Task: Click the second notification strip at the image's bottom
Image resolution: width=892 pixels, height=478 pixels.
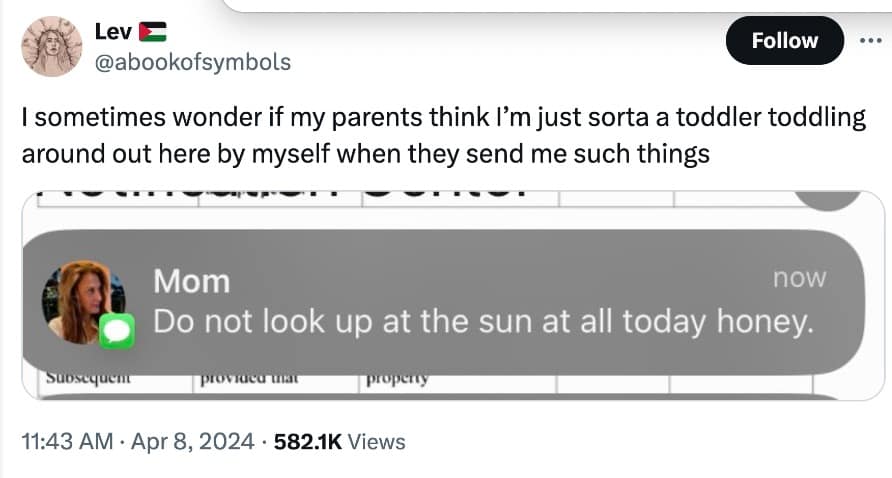Action: [440, 396]
